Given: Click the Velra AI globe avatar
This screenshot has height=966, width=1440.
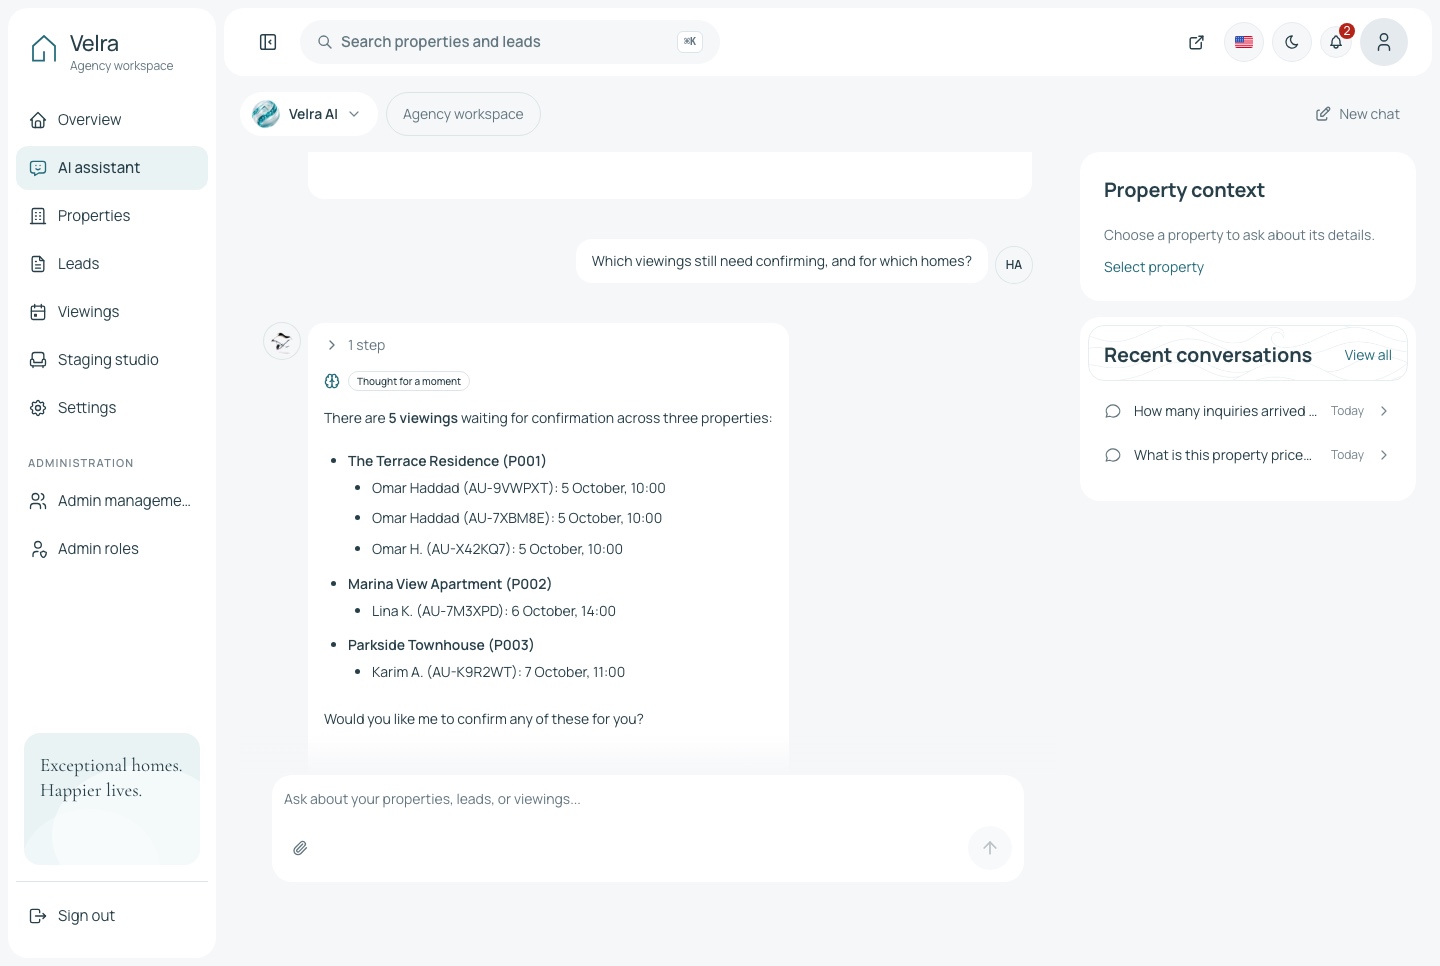Looking at the screenshot, I should (x=266, y=114).
